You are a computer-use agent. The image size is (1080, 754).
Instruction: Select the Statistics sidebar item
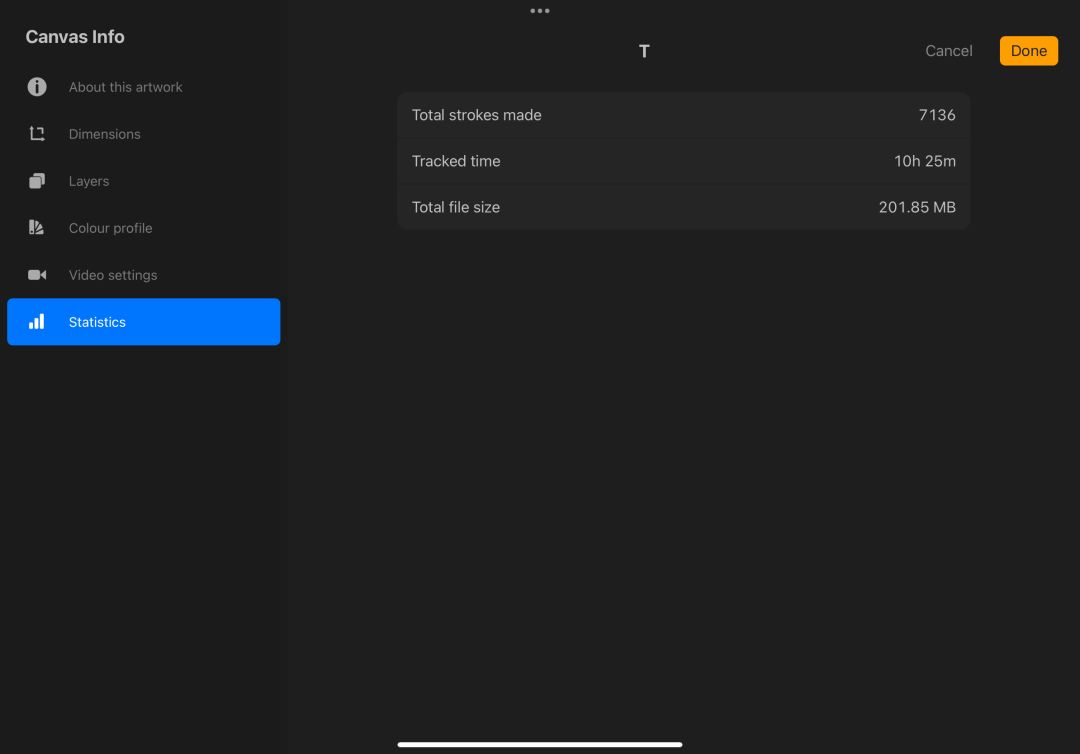pyautogui.click(x=143, y=322)
